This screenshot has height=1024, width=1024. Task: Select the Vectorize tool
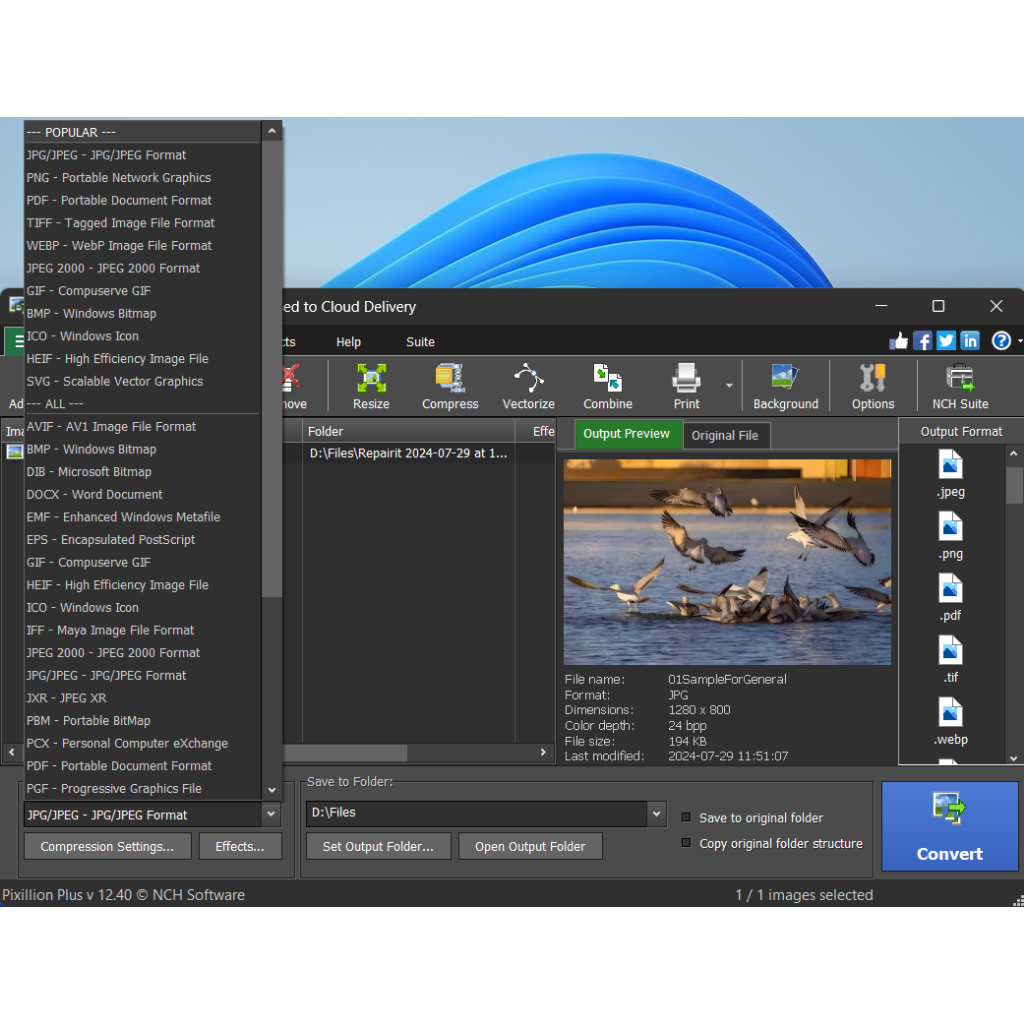pos(528,386)
